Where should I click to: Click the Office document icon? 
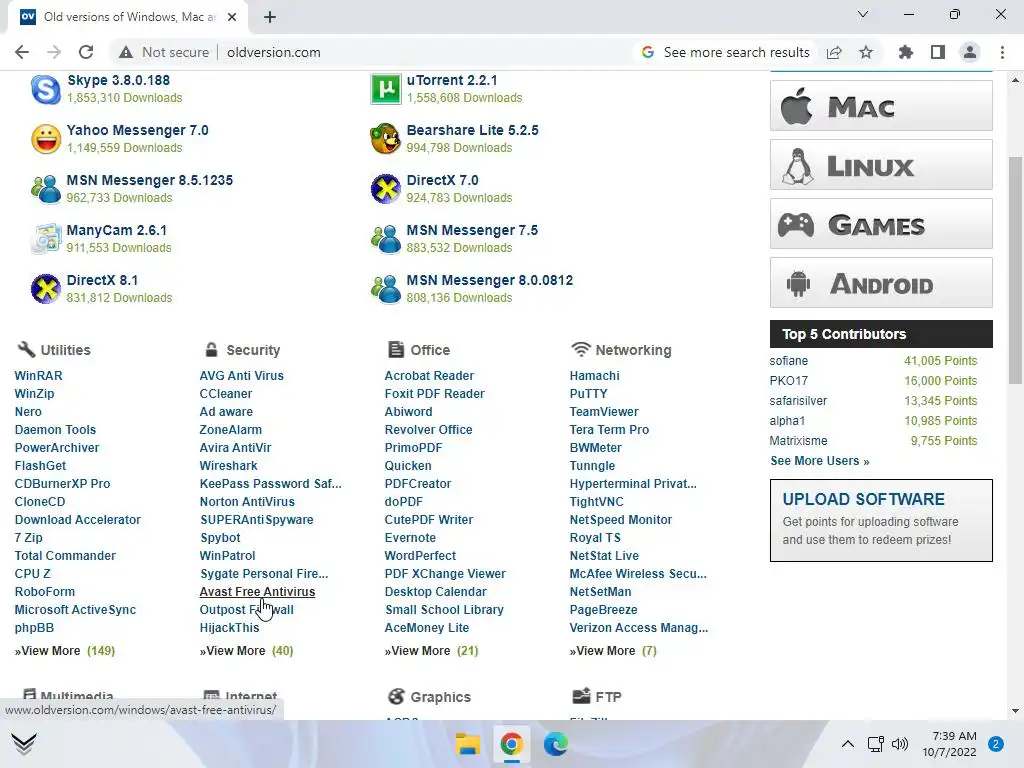pos(396,349)
